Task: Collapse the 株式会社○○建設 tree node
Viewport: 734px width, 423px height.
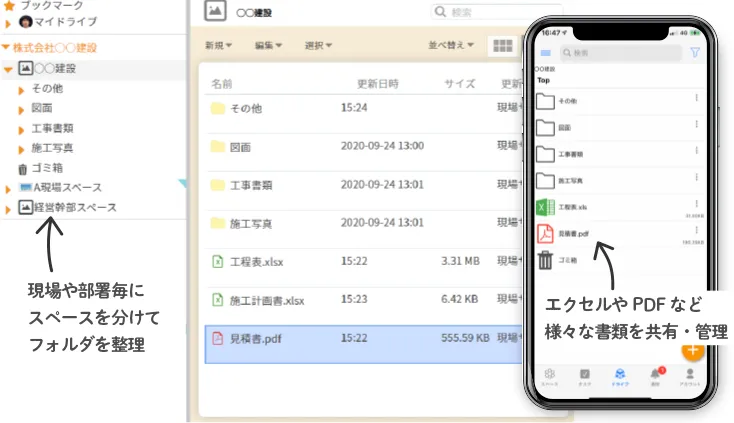Action: click(x=6, y=47)
